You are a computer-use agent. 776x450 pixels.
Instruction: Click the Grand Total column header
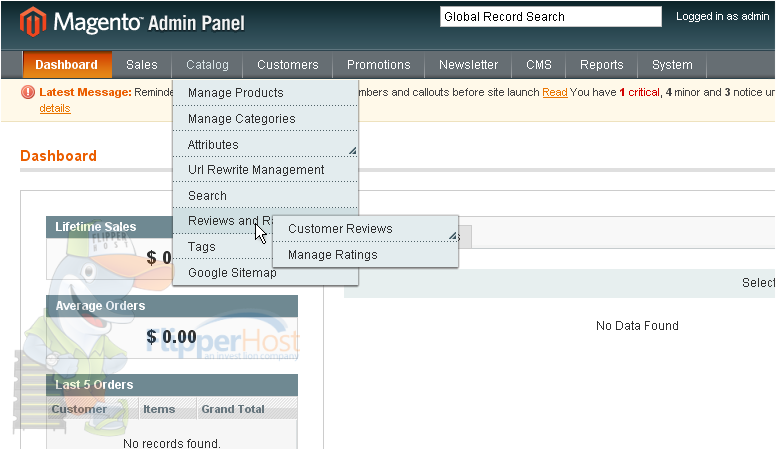click(x=248, y=409)
